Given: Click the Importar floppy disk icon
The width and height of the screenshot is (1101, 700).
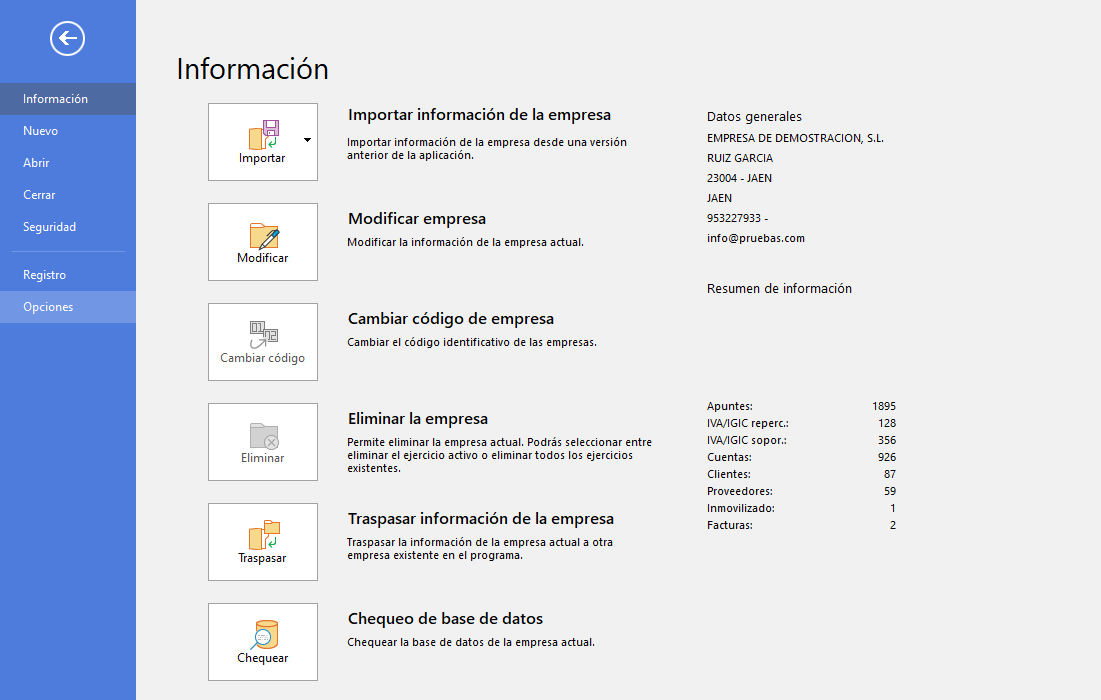Looking at the screenshot, I should pos(263,134).
